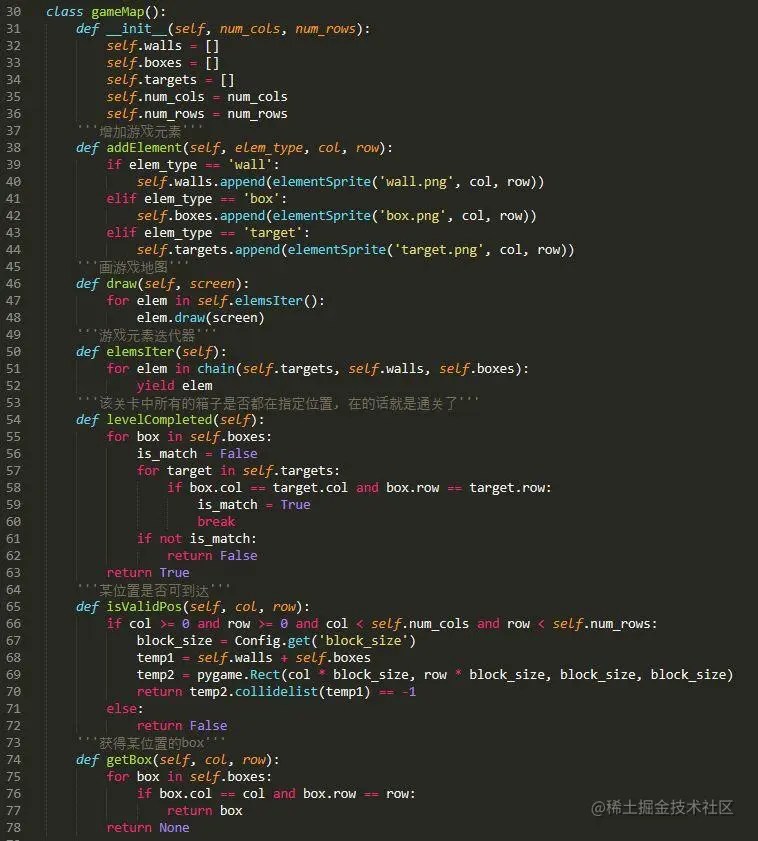758x841 pixels.
Task: Click 'is_match = False' on line 56
Action: [x=197, y=454]
